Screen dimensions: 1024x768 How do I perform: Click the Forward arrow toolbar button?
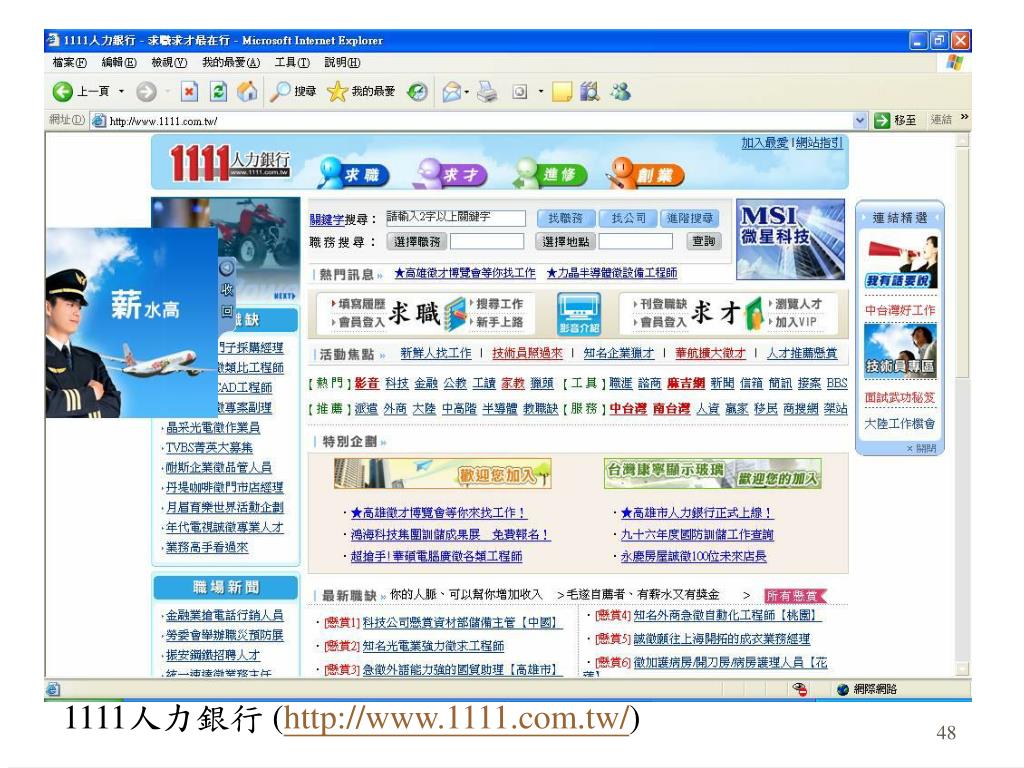(146, 92)
